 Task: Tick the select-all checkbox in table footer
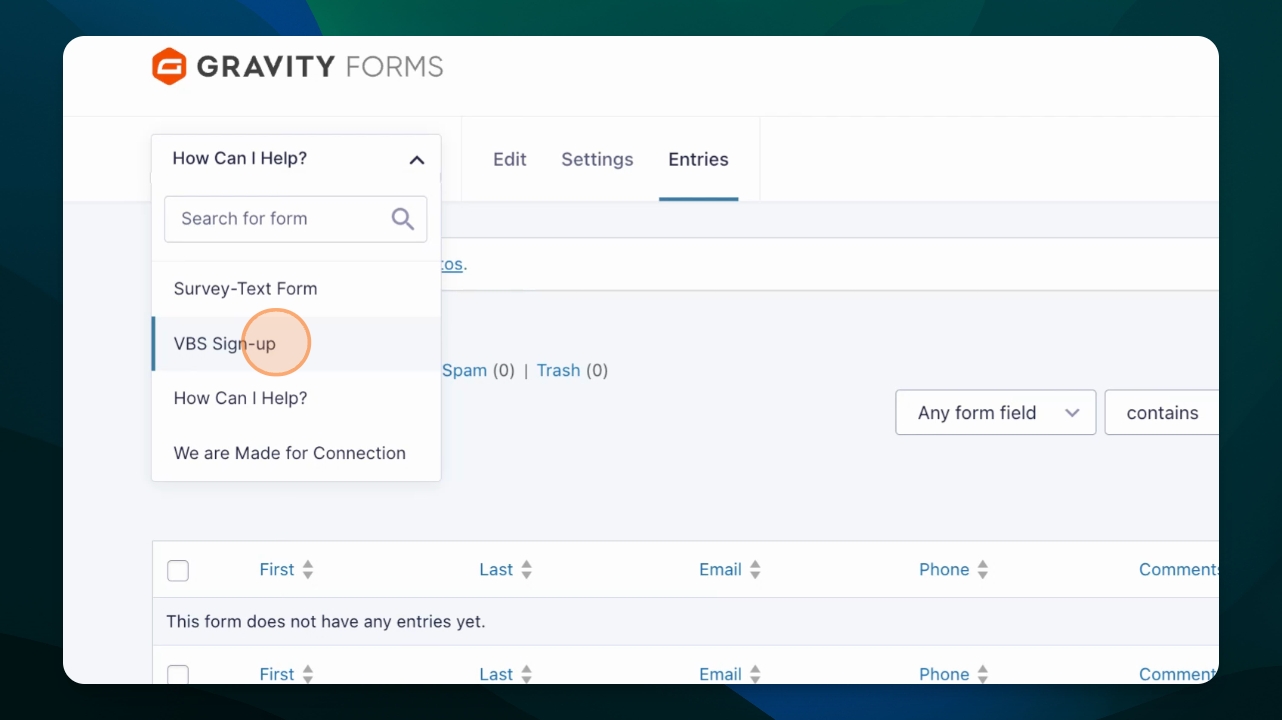coord(178,675)
